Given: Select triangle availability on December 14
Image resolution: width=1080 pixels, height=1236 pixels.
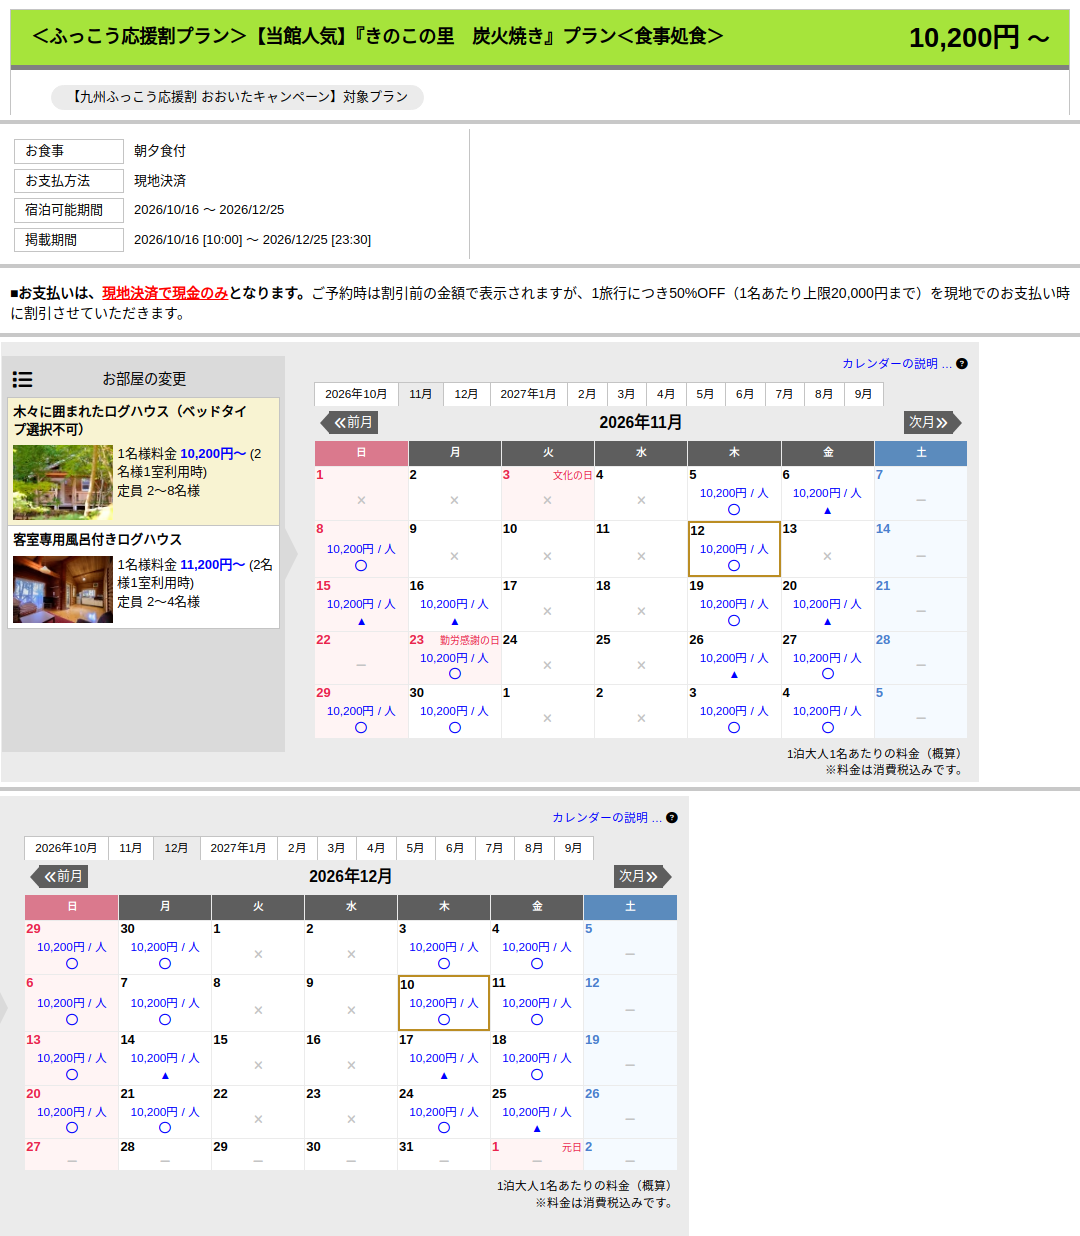Looking at the screenshot, I should point(165,1076).
